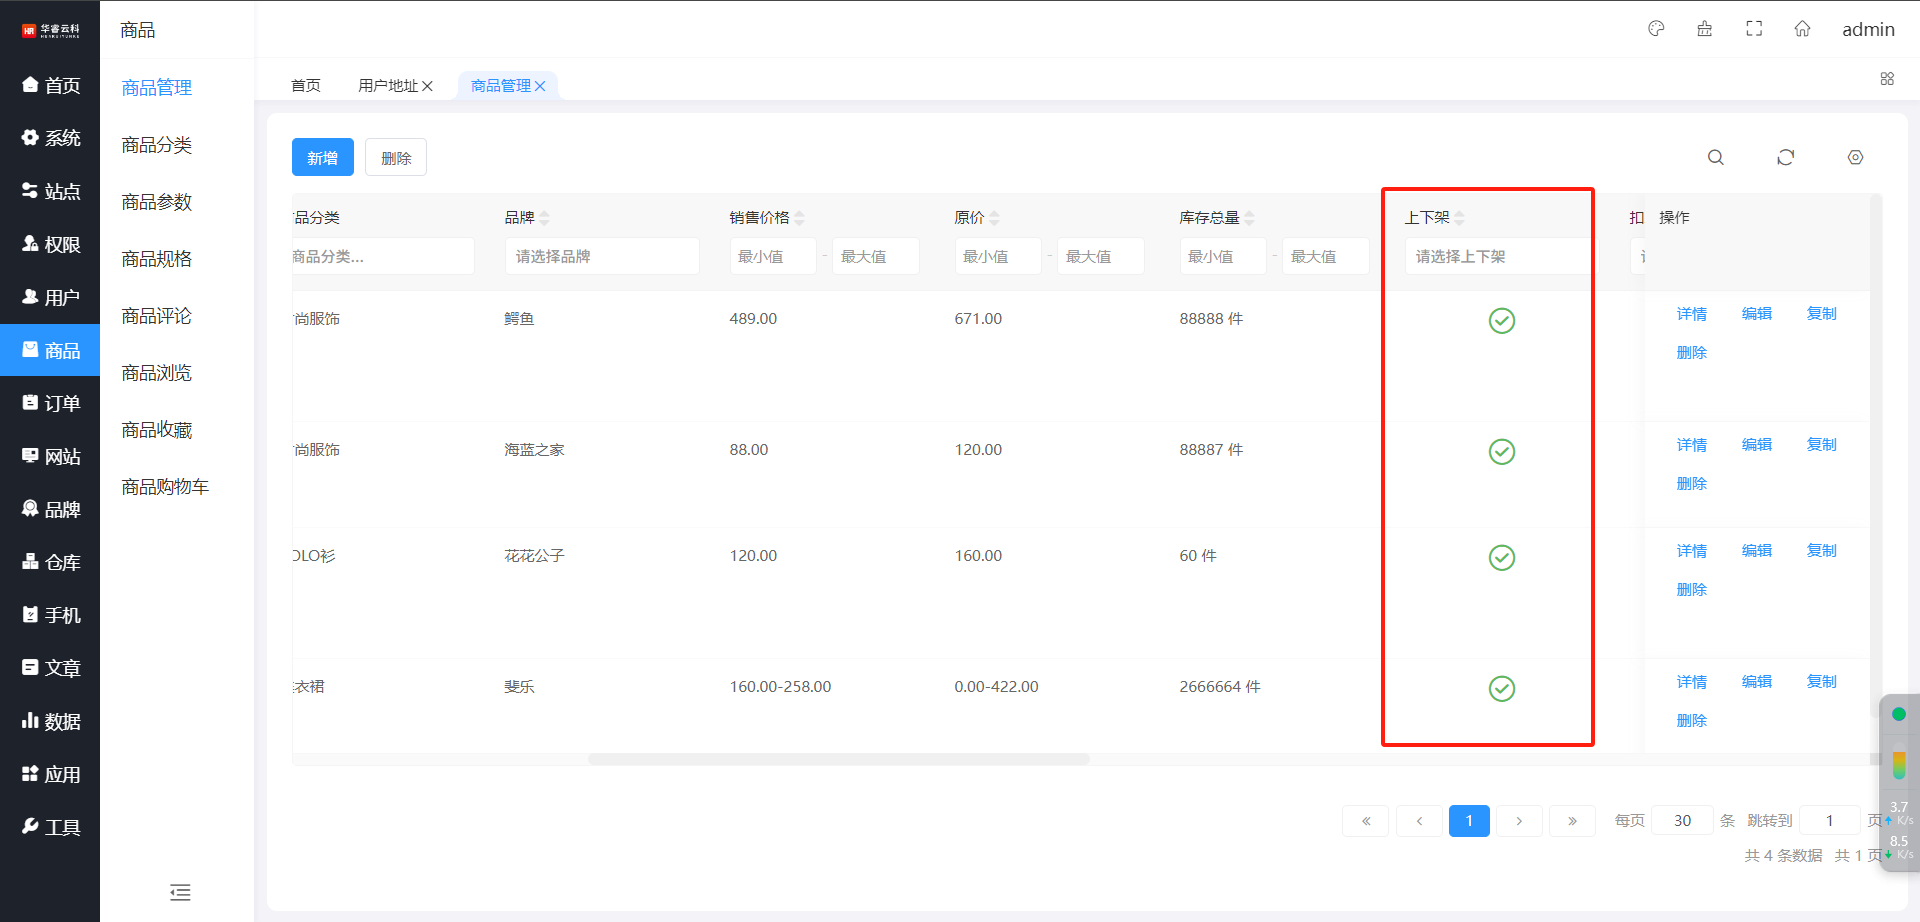1920x922 pixels.
Task: Select 商品分类 in the side menu
Action: 157,145
